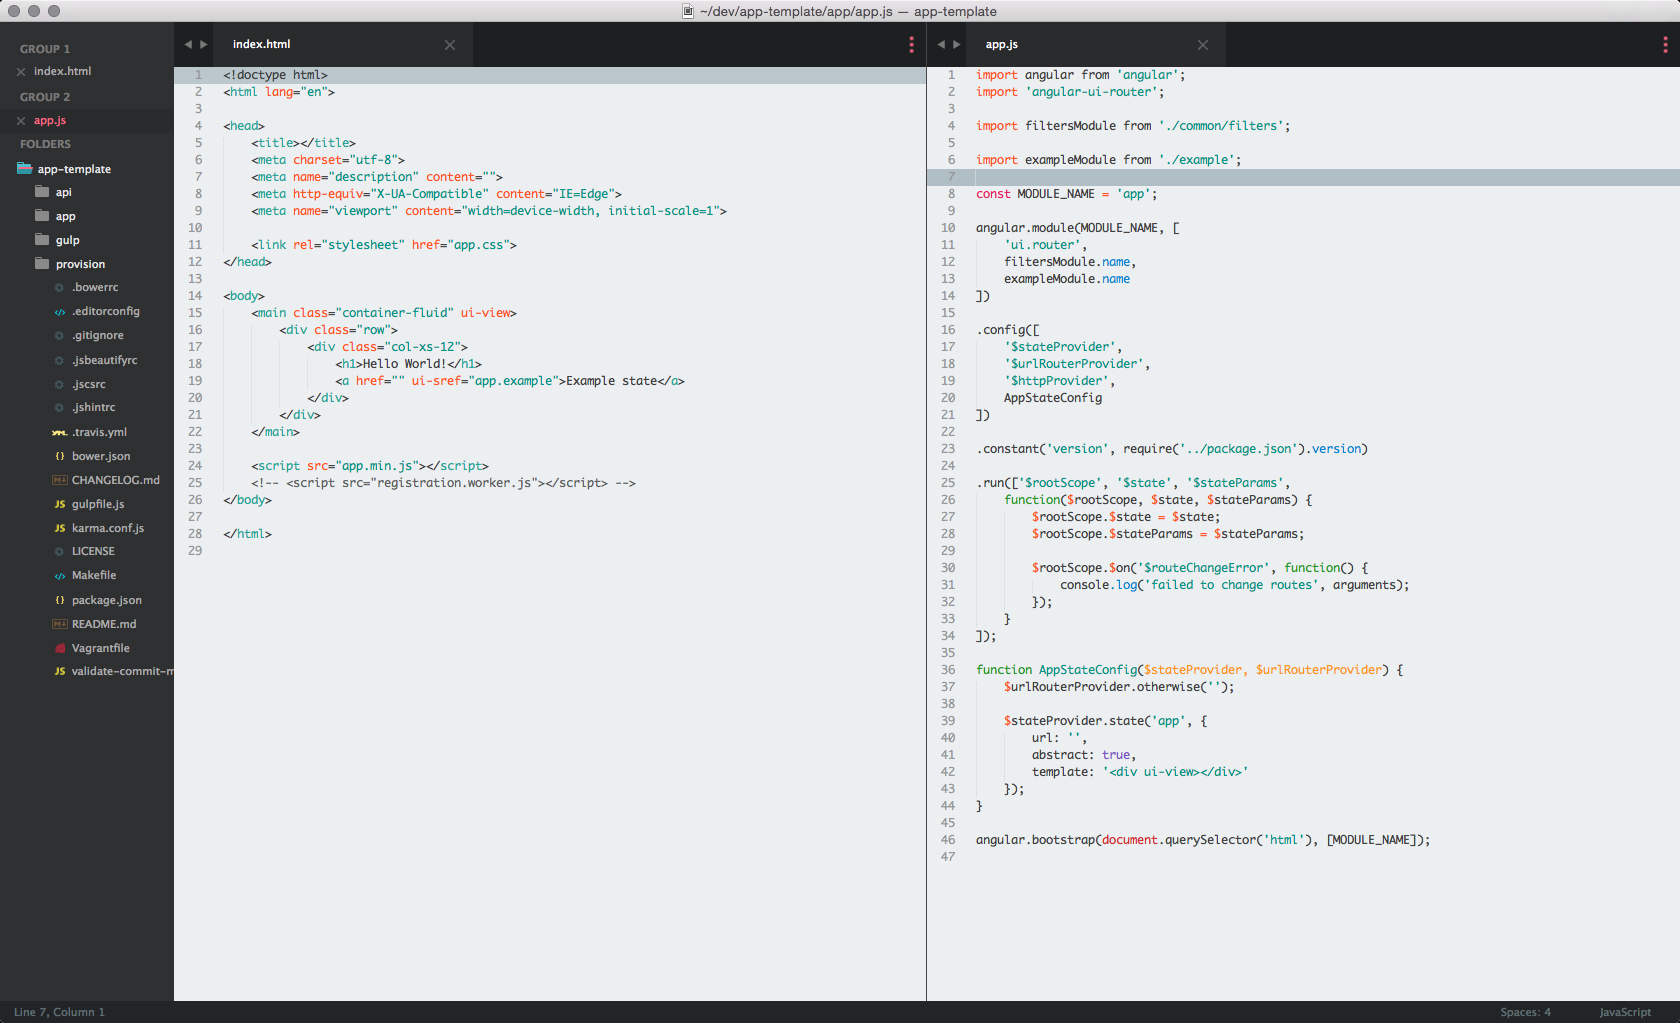Open the .travis.yml file
1680x1023 pixels.
100,432
